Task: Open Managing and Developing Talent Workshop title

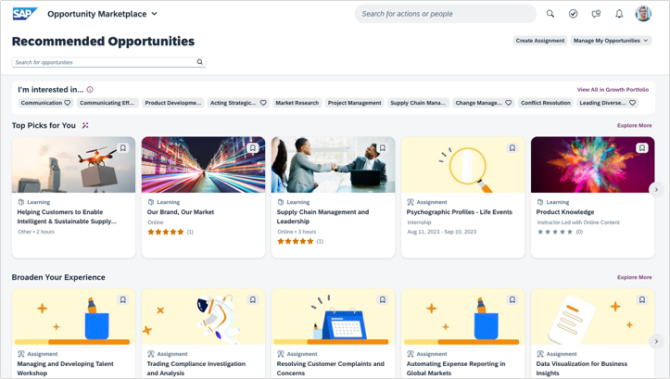Action: (65, 368)
